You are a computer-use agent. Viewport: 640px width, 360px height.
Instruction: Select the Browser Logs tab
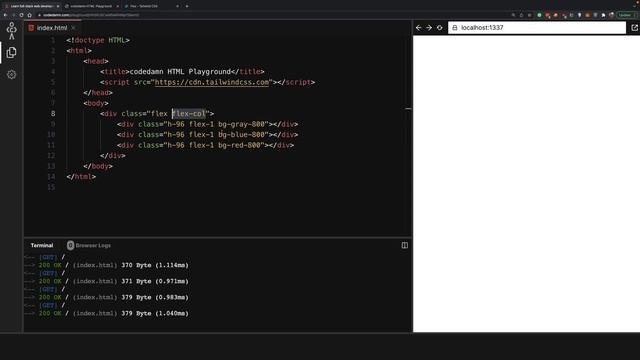point(93,245)
